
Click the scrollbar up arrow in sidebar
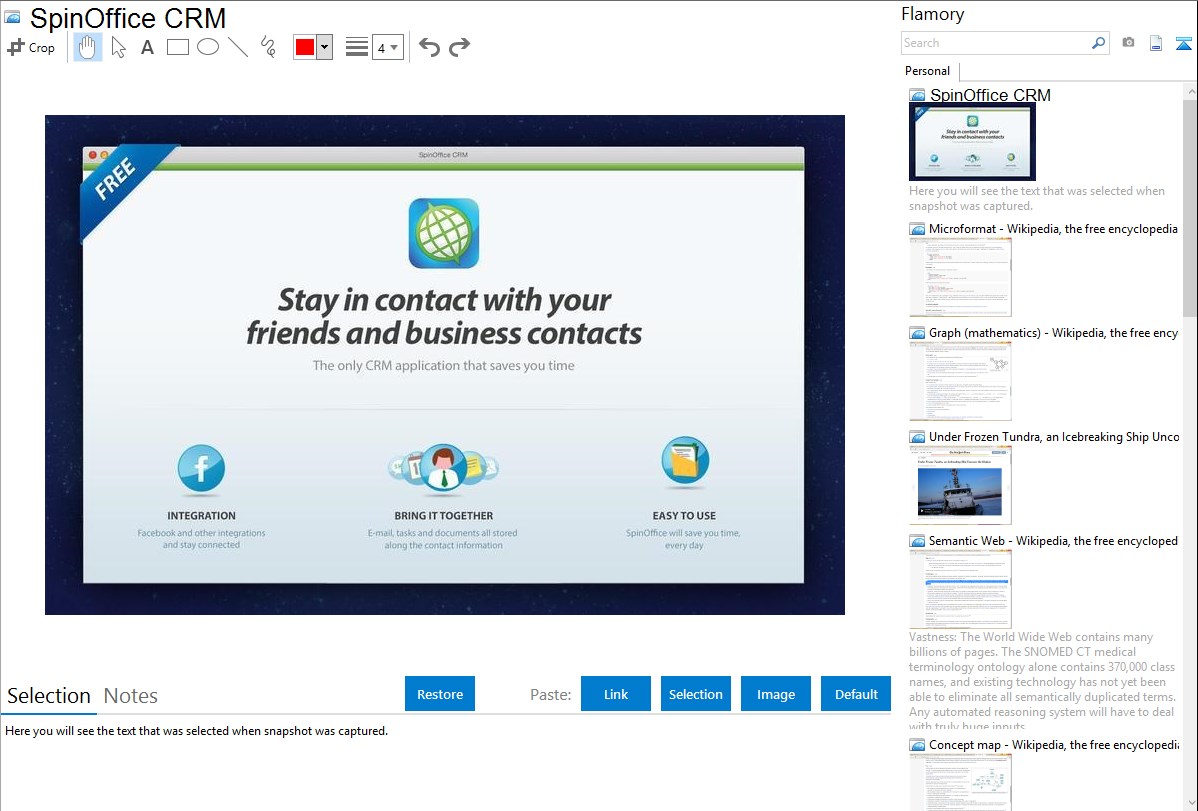[1190, 92]
